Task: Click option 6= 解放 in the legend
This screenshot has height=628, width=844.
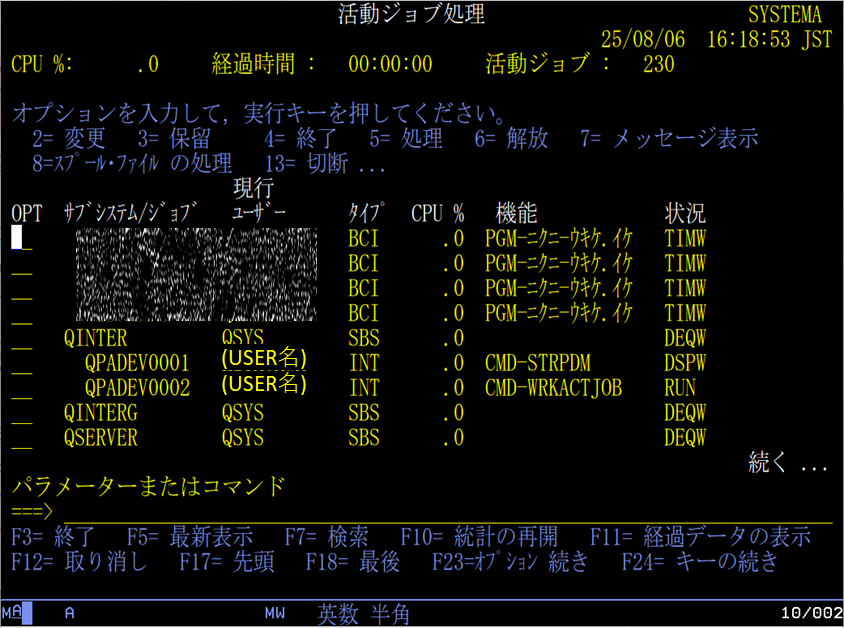Action: click(511, 139)
